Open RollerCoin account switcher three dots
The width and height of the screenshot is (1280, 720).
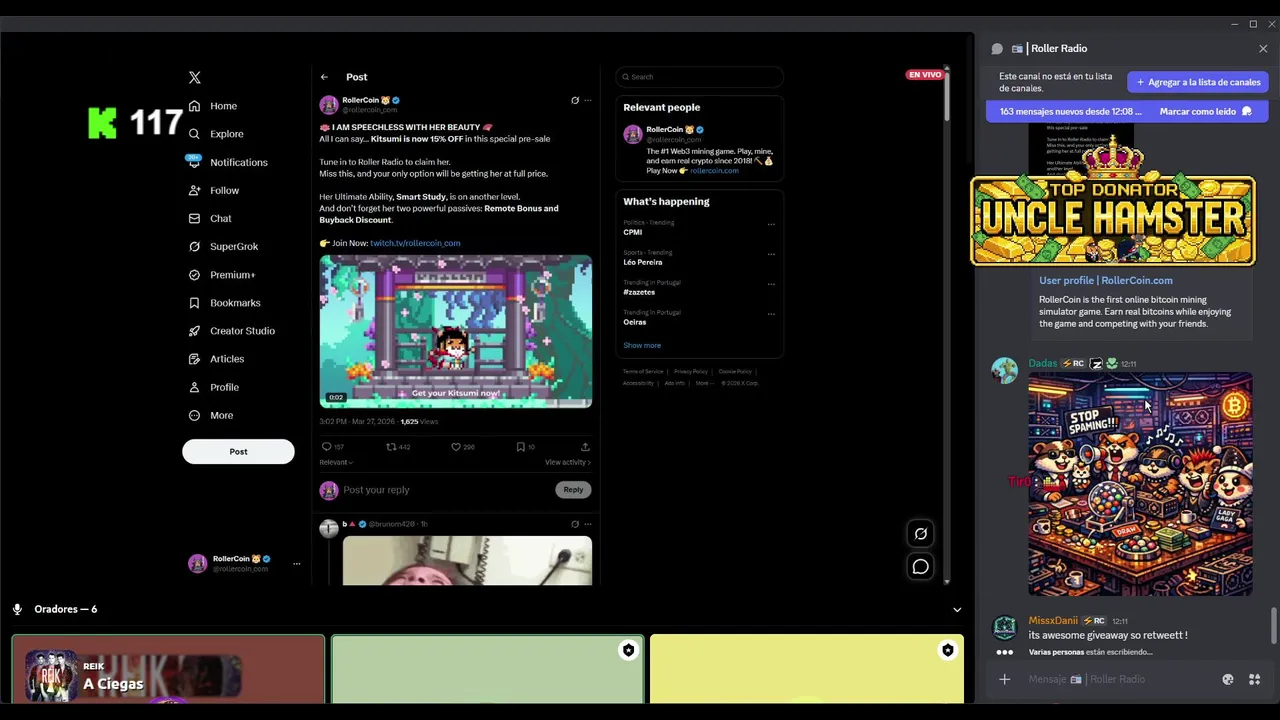(x=296, y=564)
